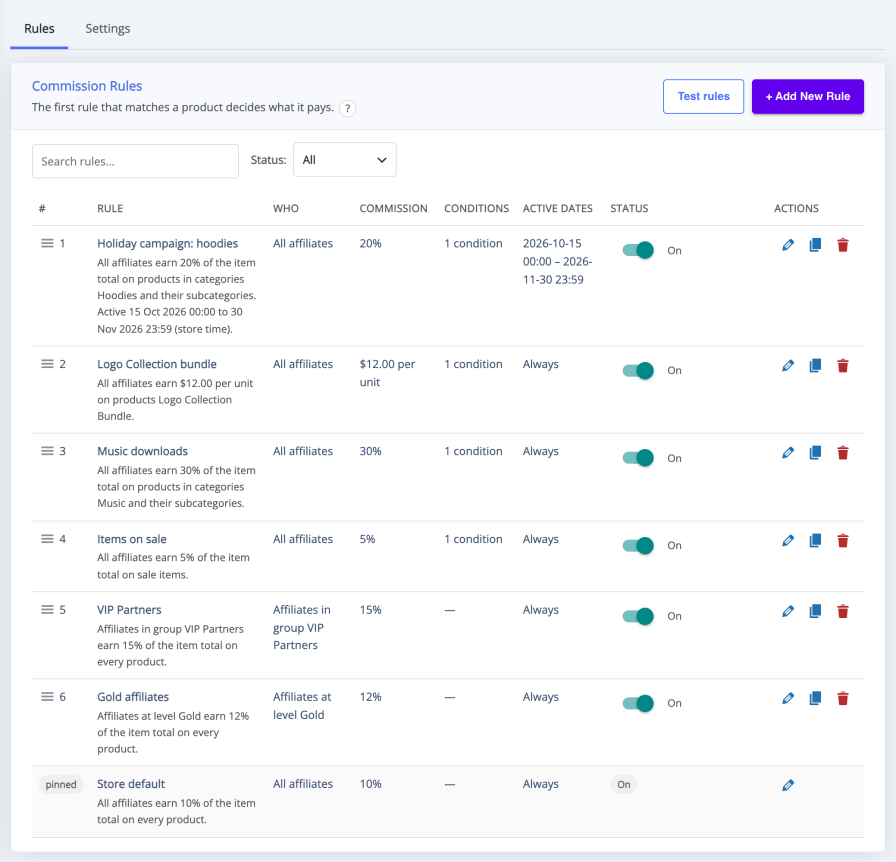
Task: Edit the Logo Collection bundle rule
Action: coord(788,366)
